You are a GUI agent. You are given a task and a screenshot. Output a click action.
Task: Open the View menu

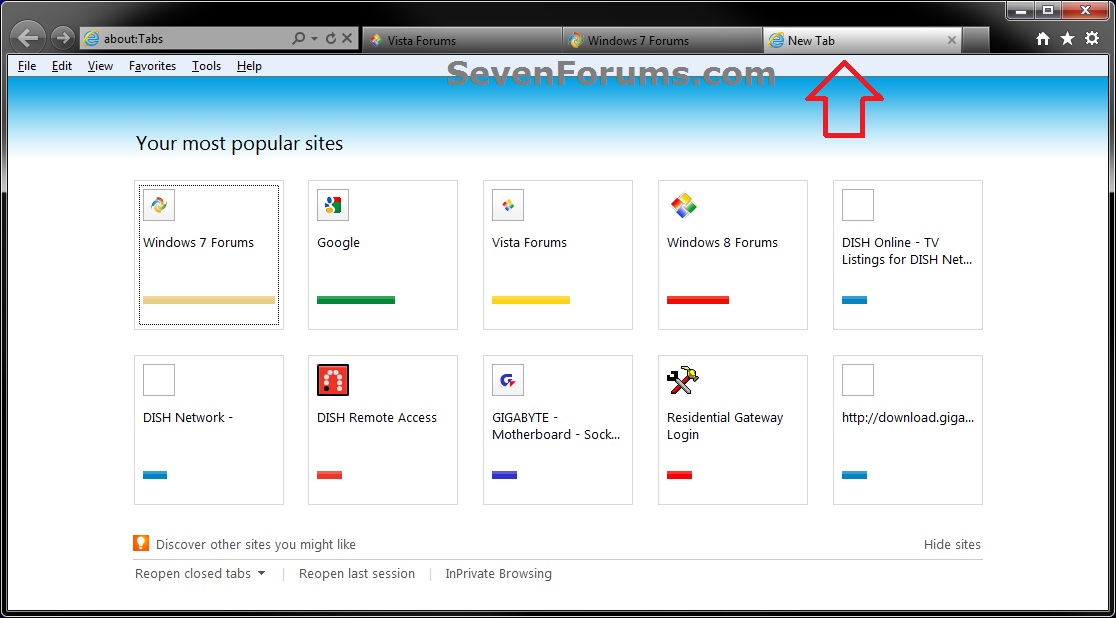[x=100, y=66]
